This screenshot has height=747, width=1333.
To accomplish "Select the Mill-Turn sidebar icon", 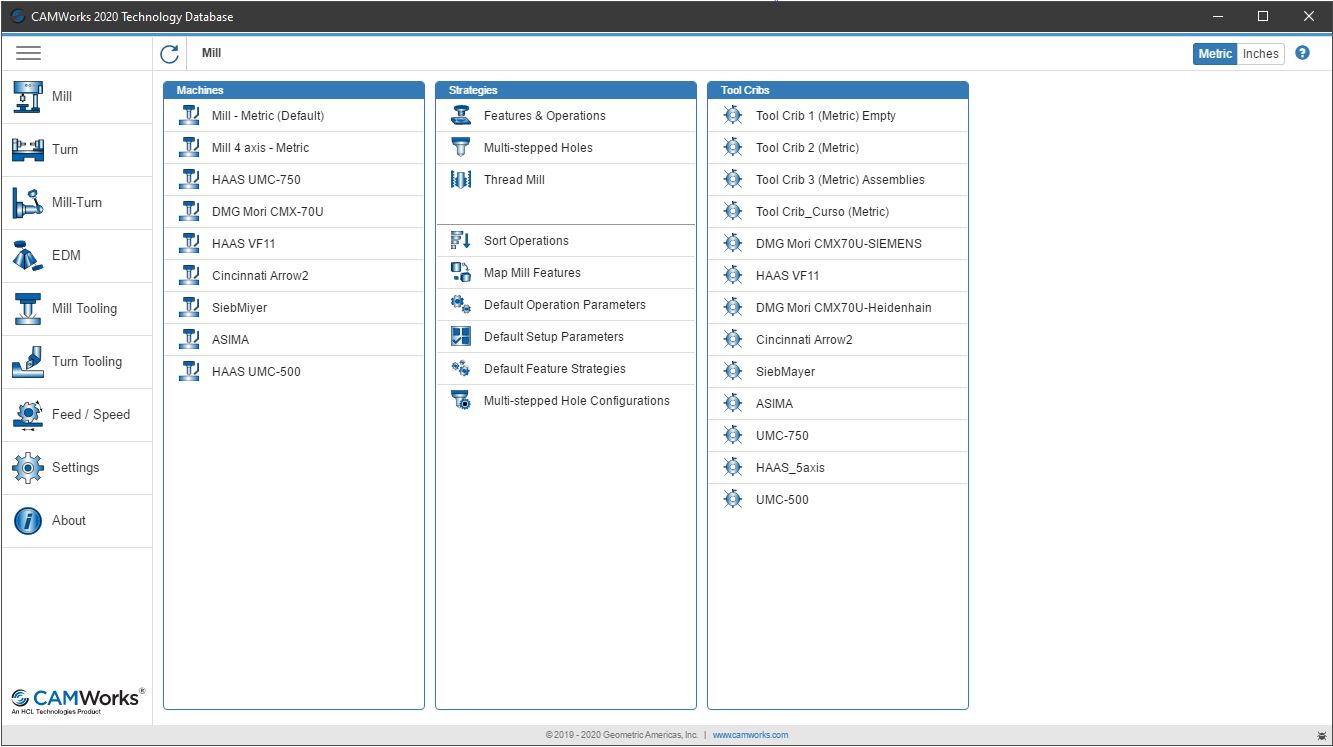I will click(28, 203).
